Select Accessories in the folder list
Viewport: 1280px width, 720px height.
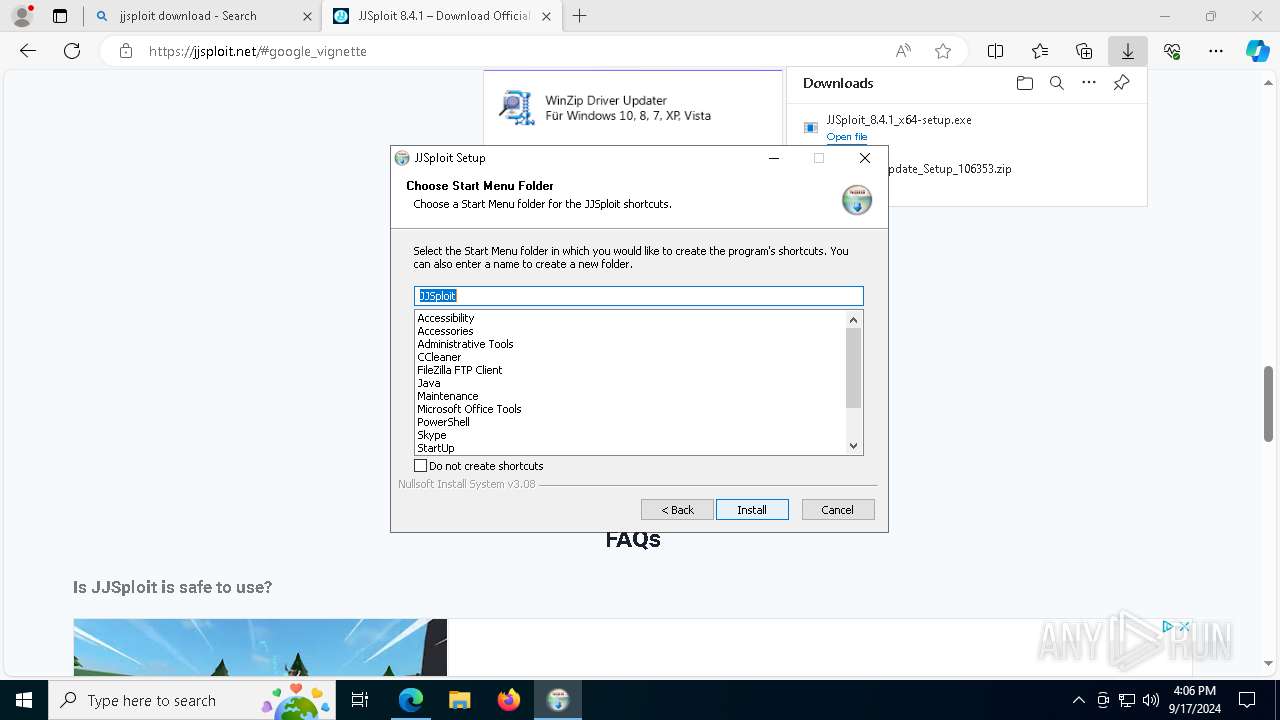point(446,331)
